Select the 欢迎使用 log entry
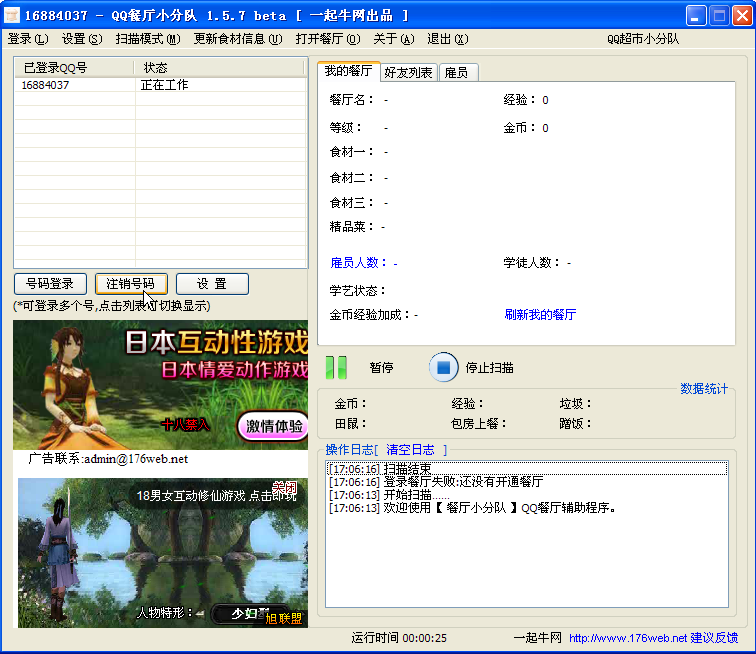This screenshot has width=756, height=654. [x=526, y=508]
